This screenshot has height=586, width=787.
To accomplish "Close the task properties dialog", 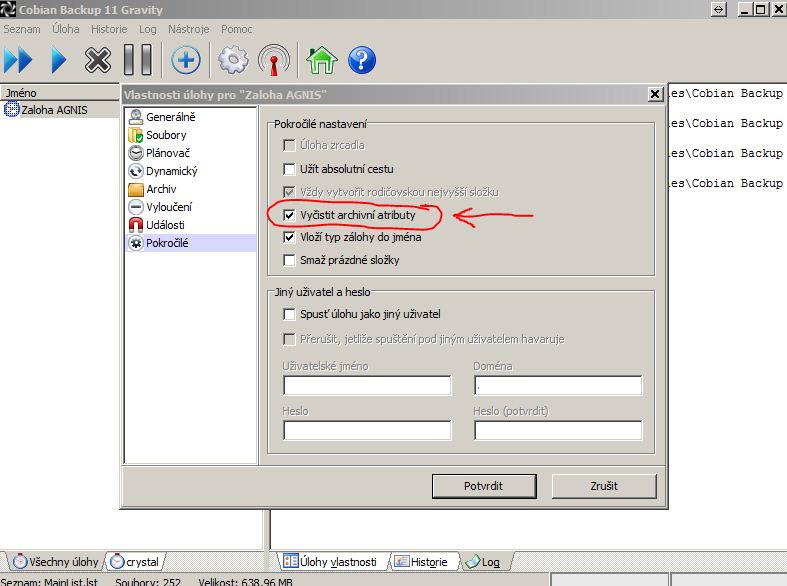I will click(x=654, y=94).
